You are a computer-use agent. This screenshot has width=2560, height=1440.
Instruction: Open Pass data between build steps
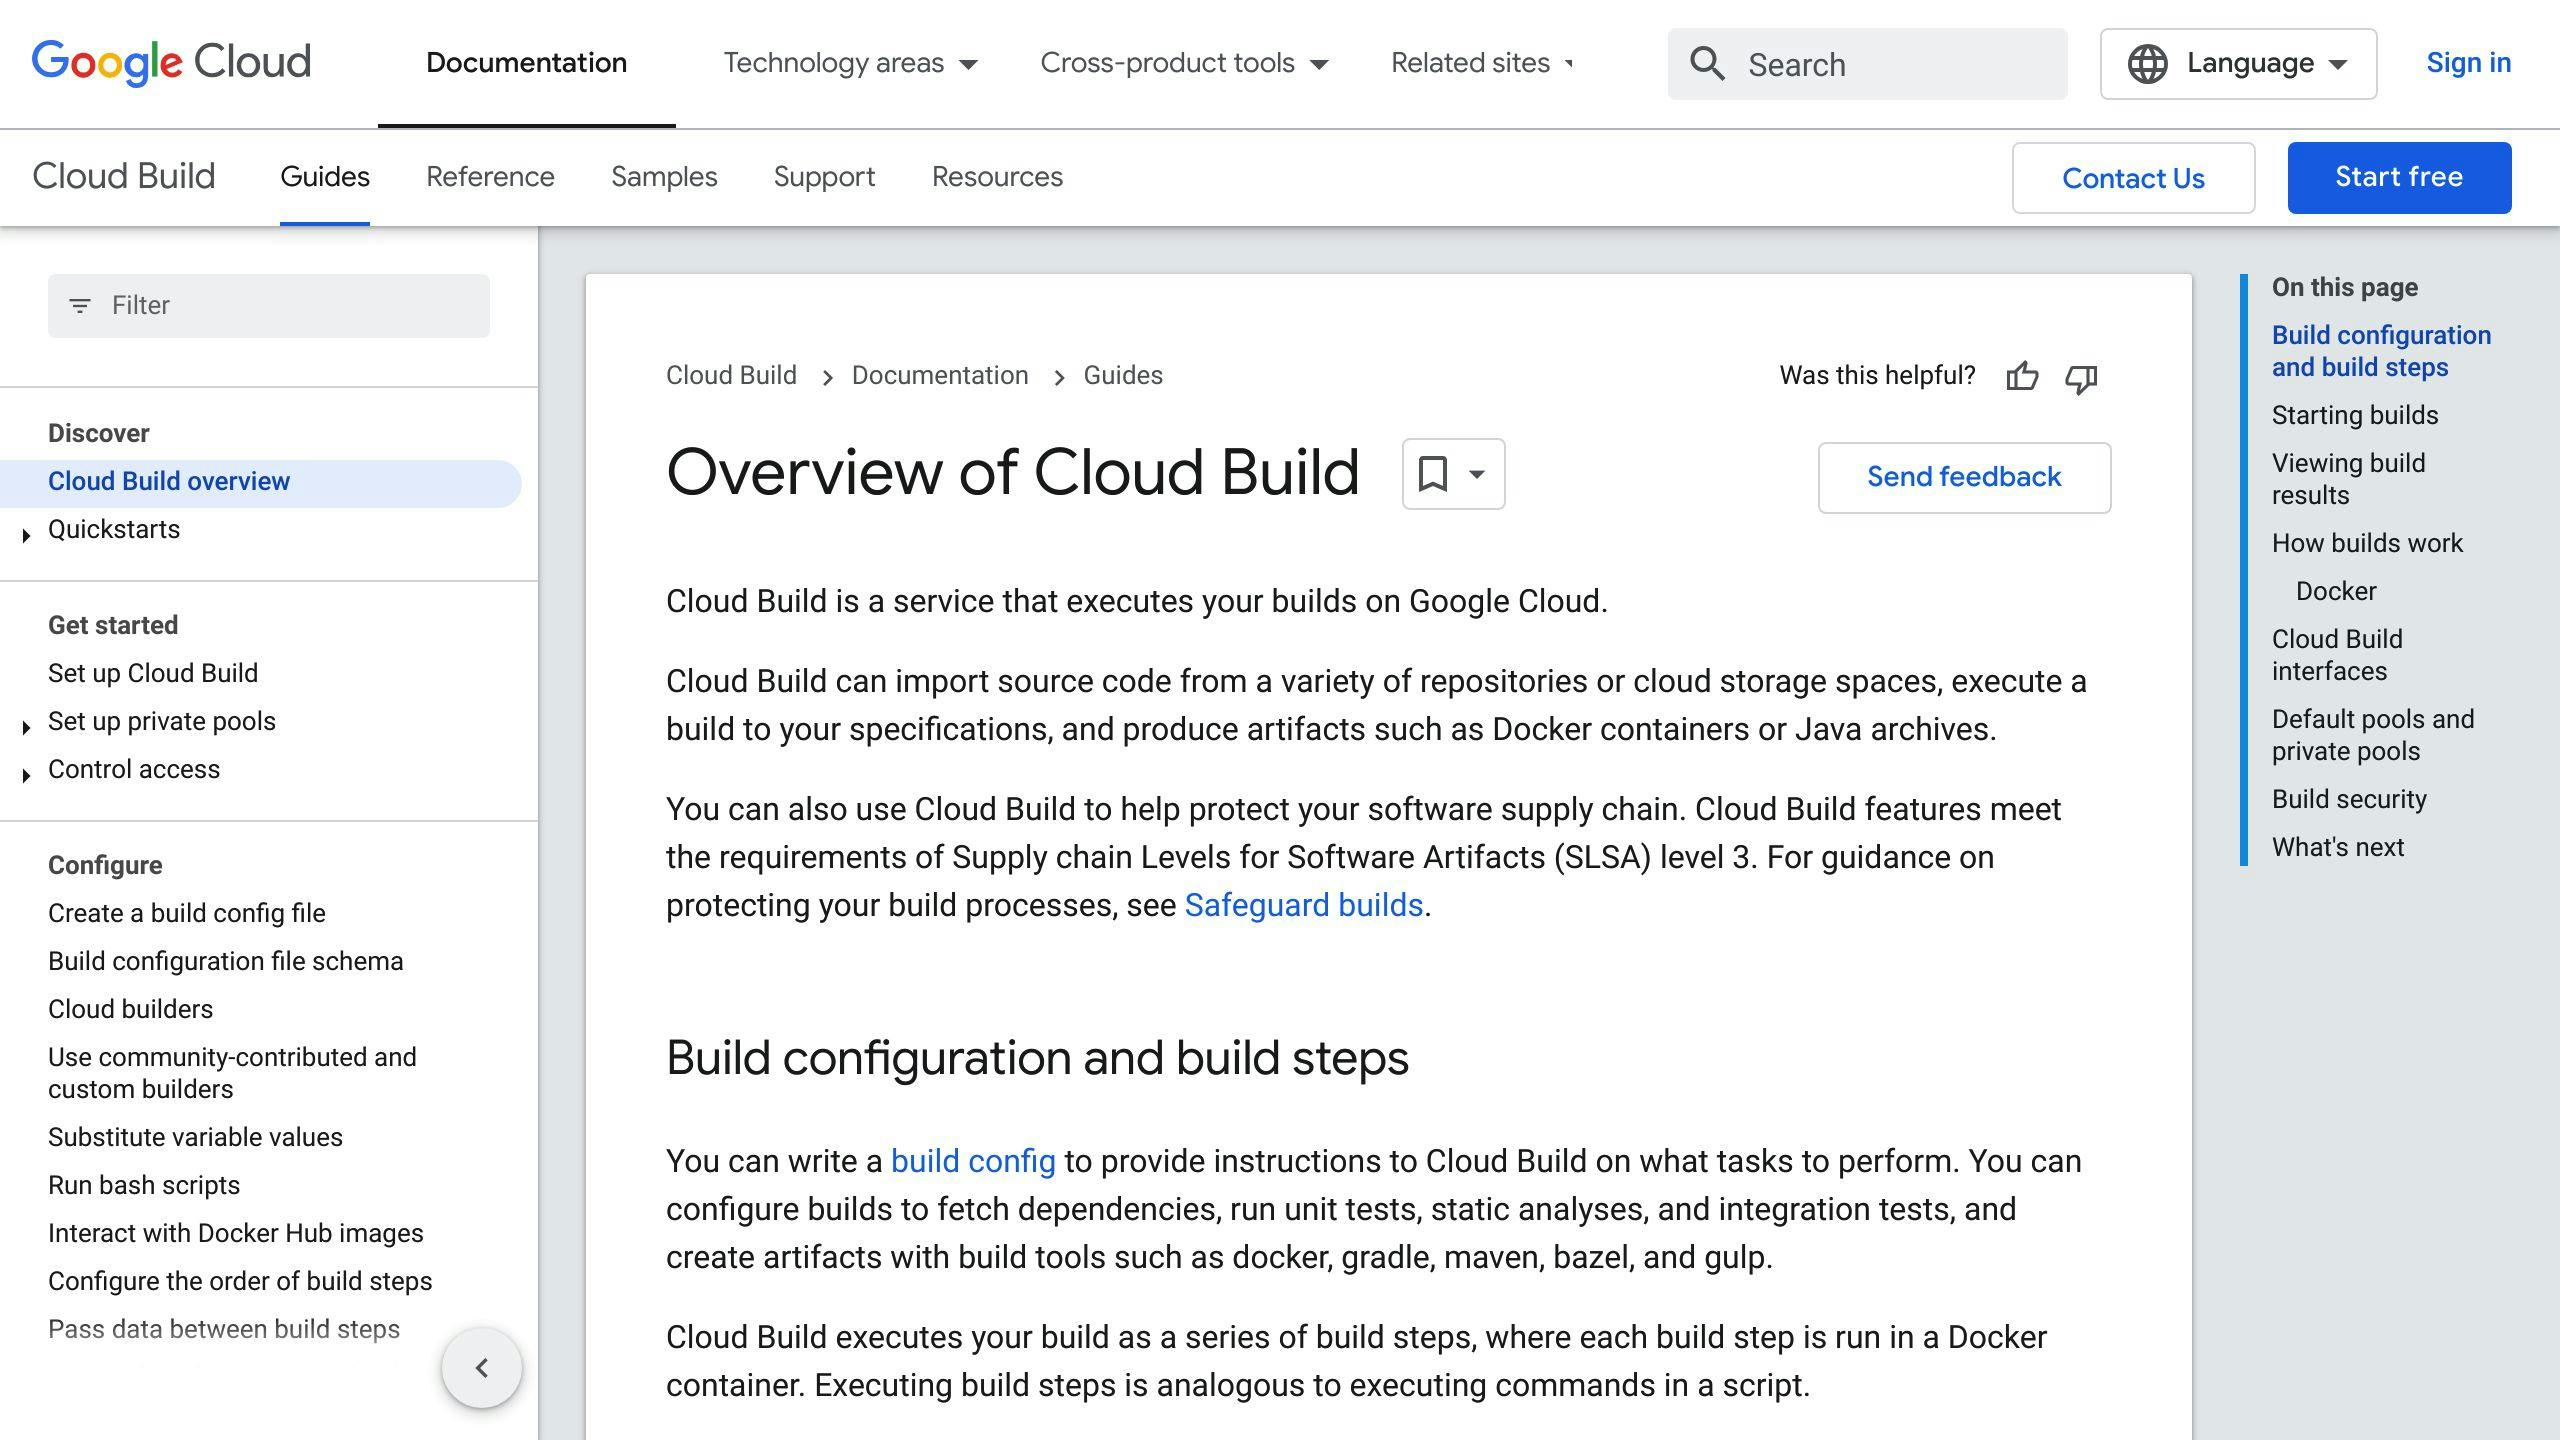[x=224, y=1329]
